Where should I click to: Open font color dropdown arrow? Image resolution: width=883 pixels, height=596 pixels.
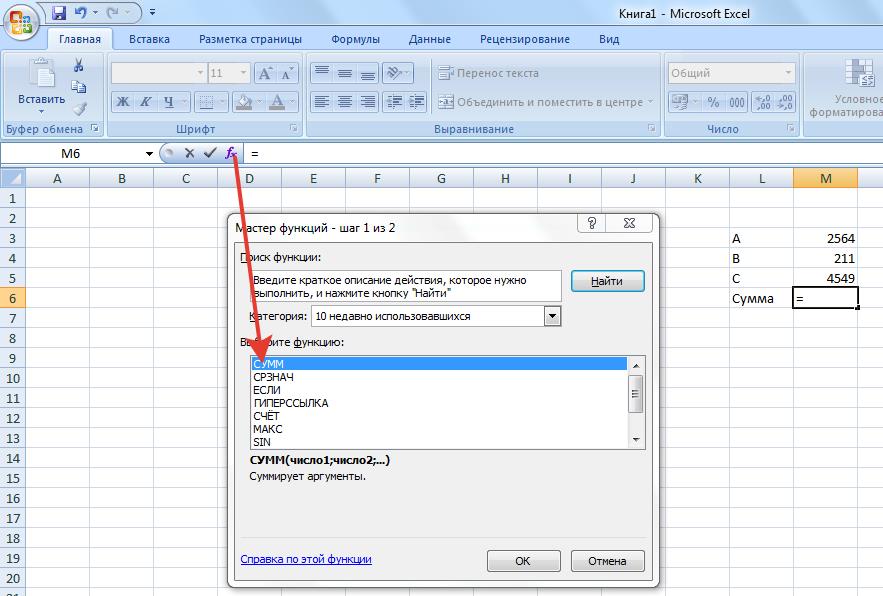point(293,102)
